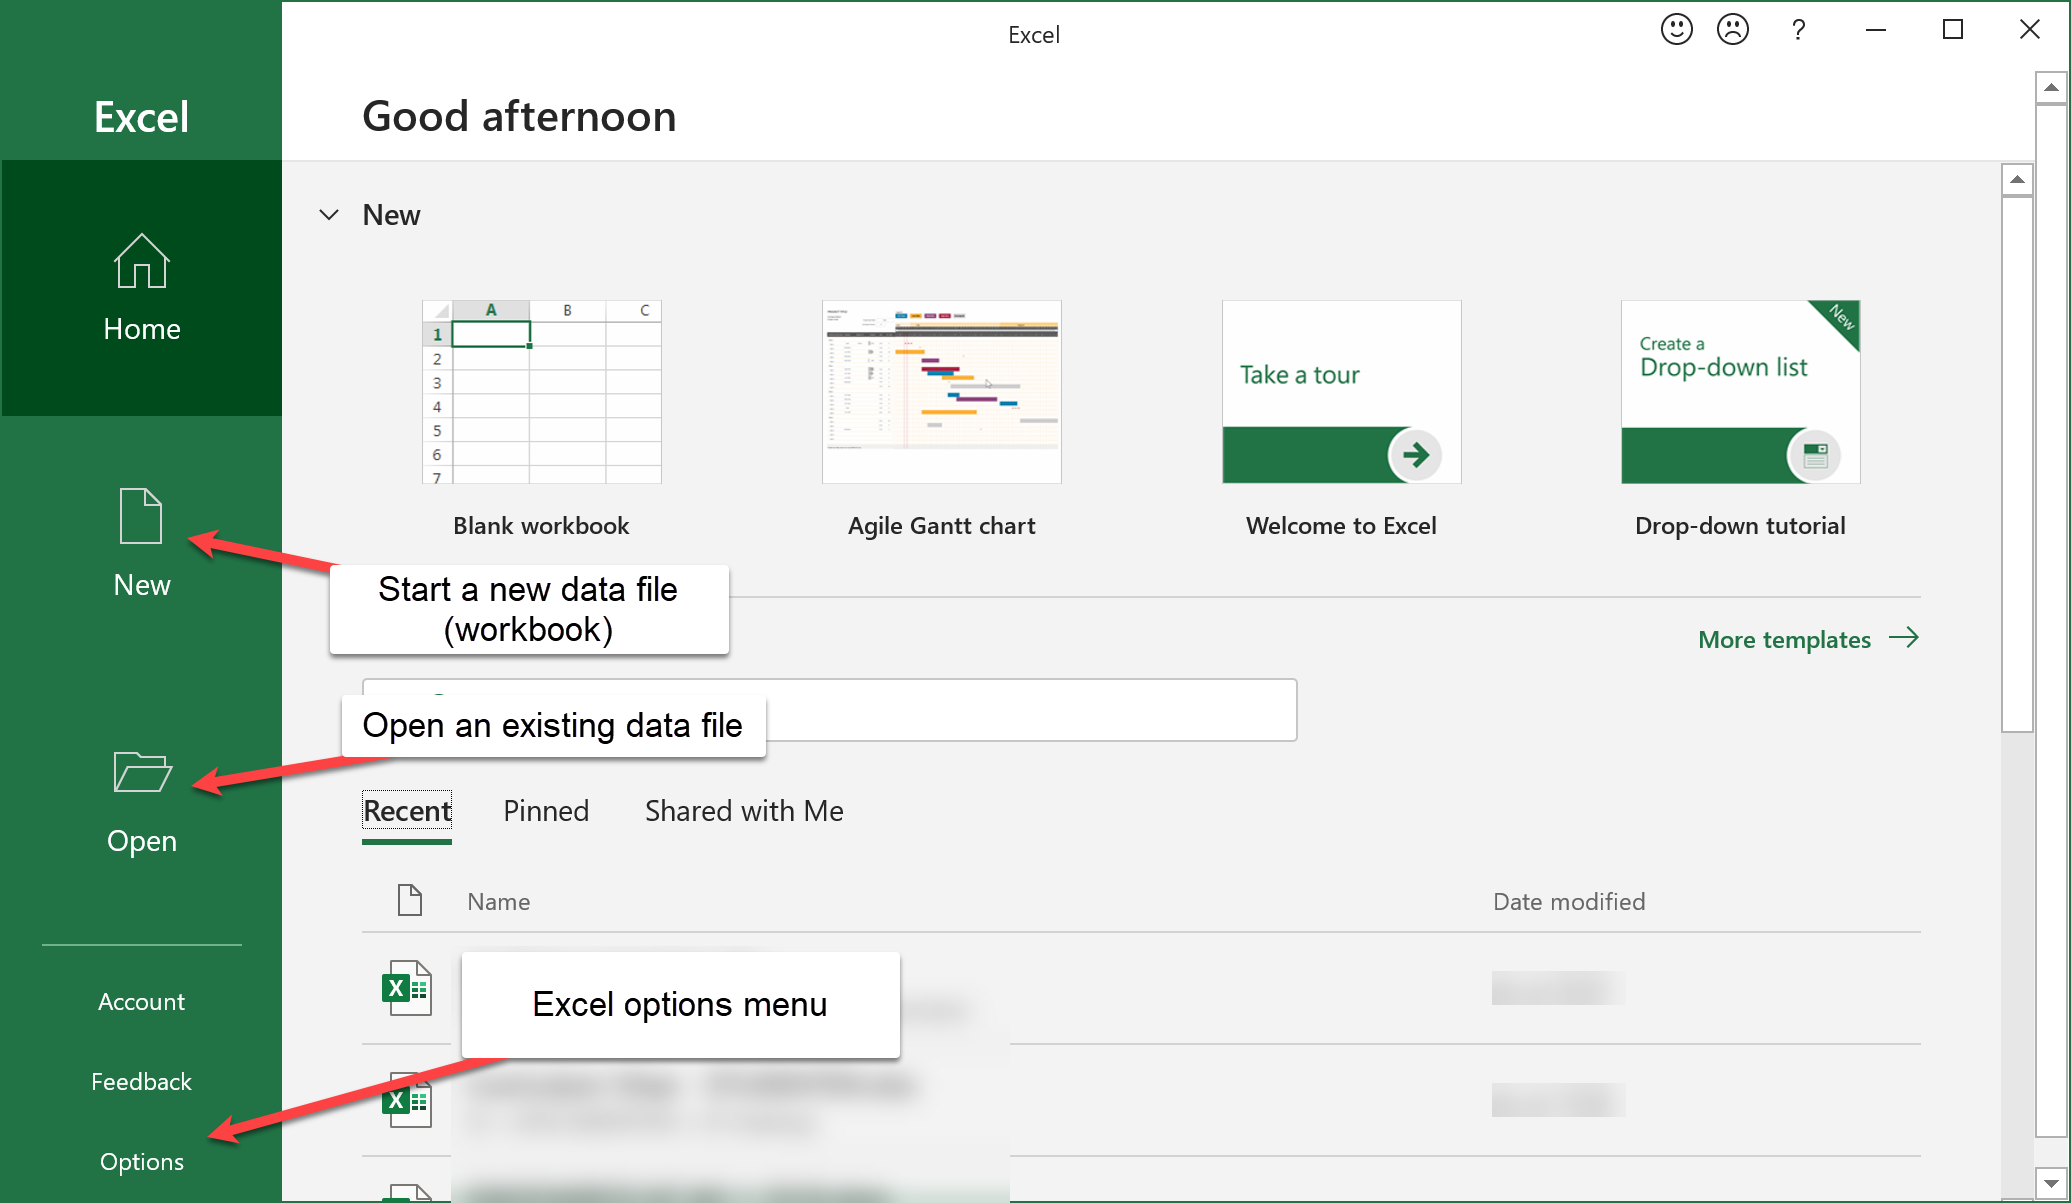Open Excel Options in the sidebar

click(x=141, y=1162)
